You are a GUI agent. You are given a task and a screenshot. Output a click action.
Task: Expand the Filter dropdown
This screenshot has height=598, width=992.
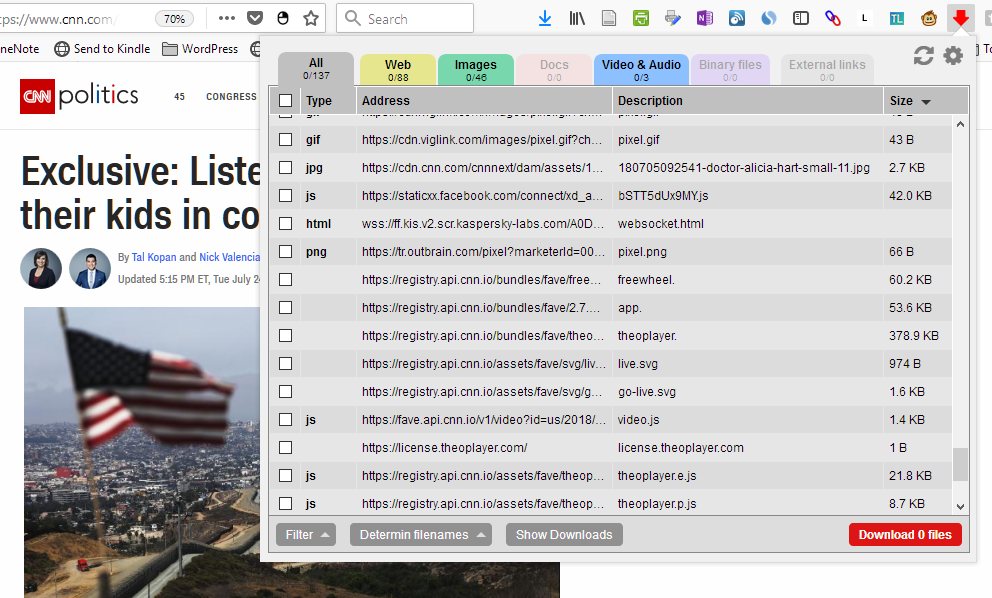(305, 535)
